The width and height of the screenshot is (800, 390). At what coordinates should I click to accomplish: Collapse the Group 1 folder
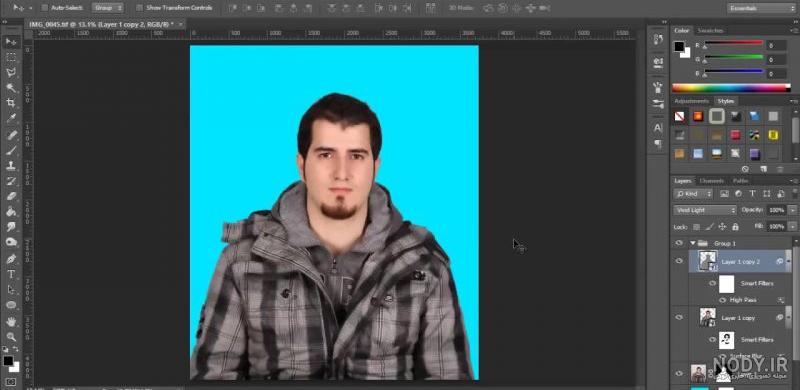point(693,243)
